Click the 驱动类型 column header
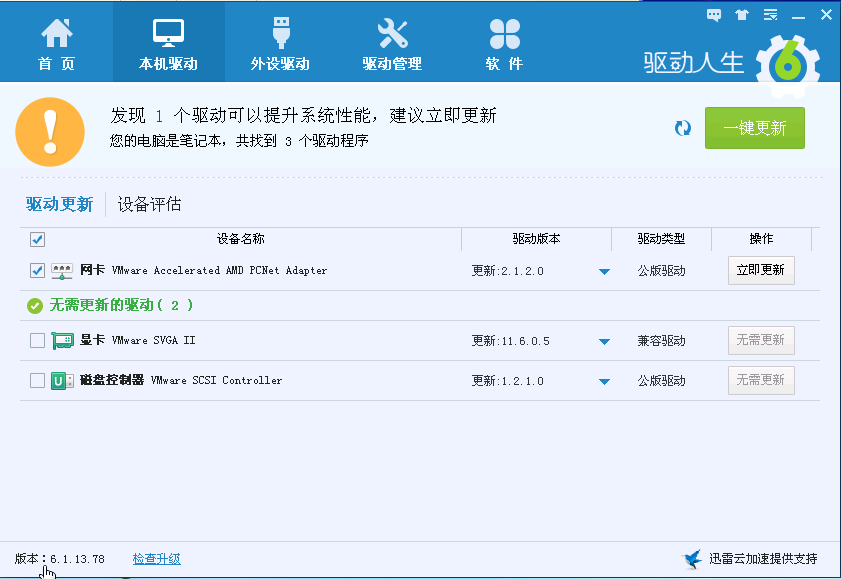Viewport: 841px width, 579px height. tap(661, 239)
